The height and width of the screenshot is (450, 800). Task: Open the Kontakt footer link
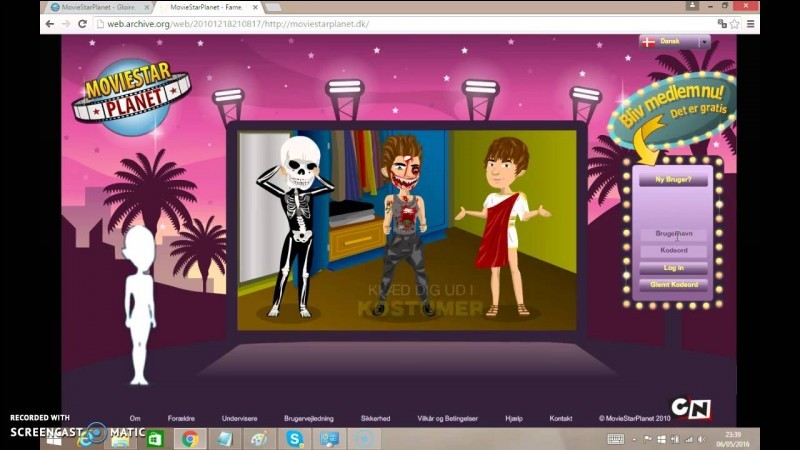(561, 418)
